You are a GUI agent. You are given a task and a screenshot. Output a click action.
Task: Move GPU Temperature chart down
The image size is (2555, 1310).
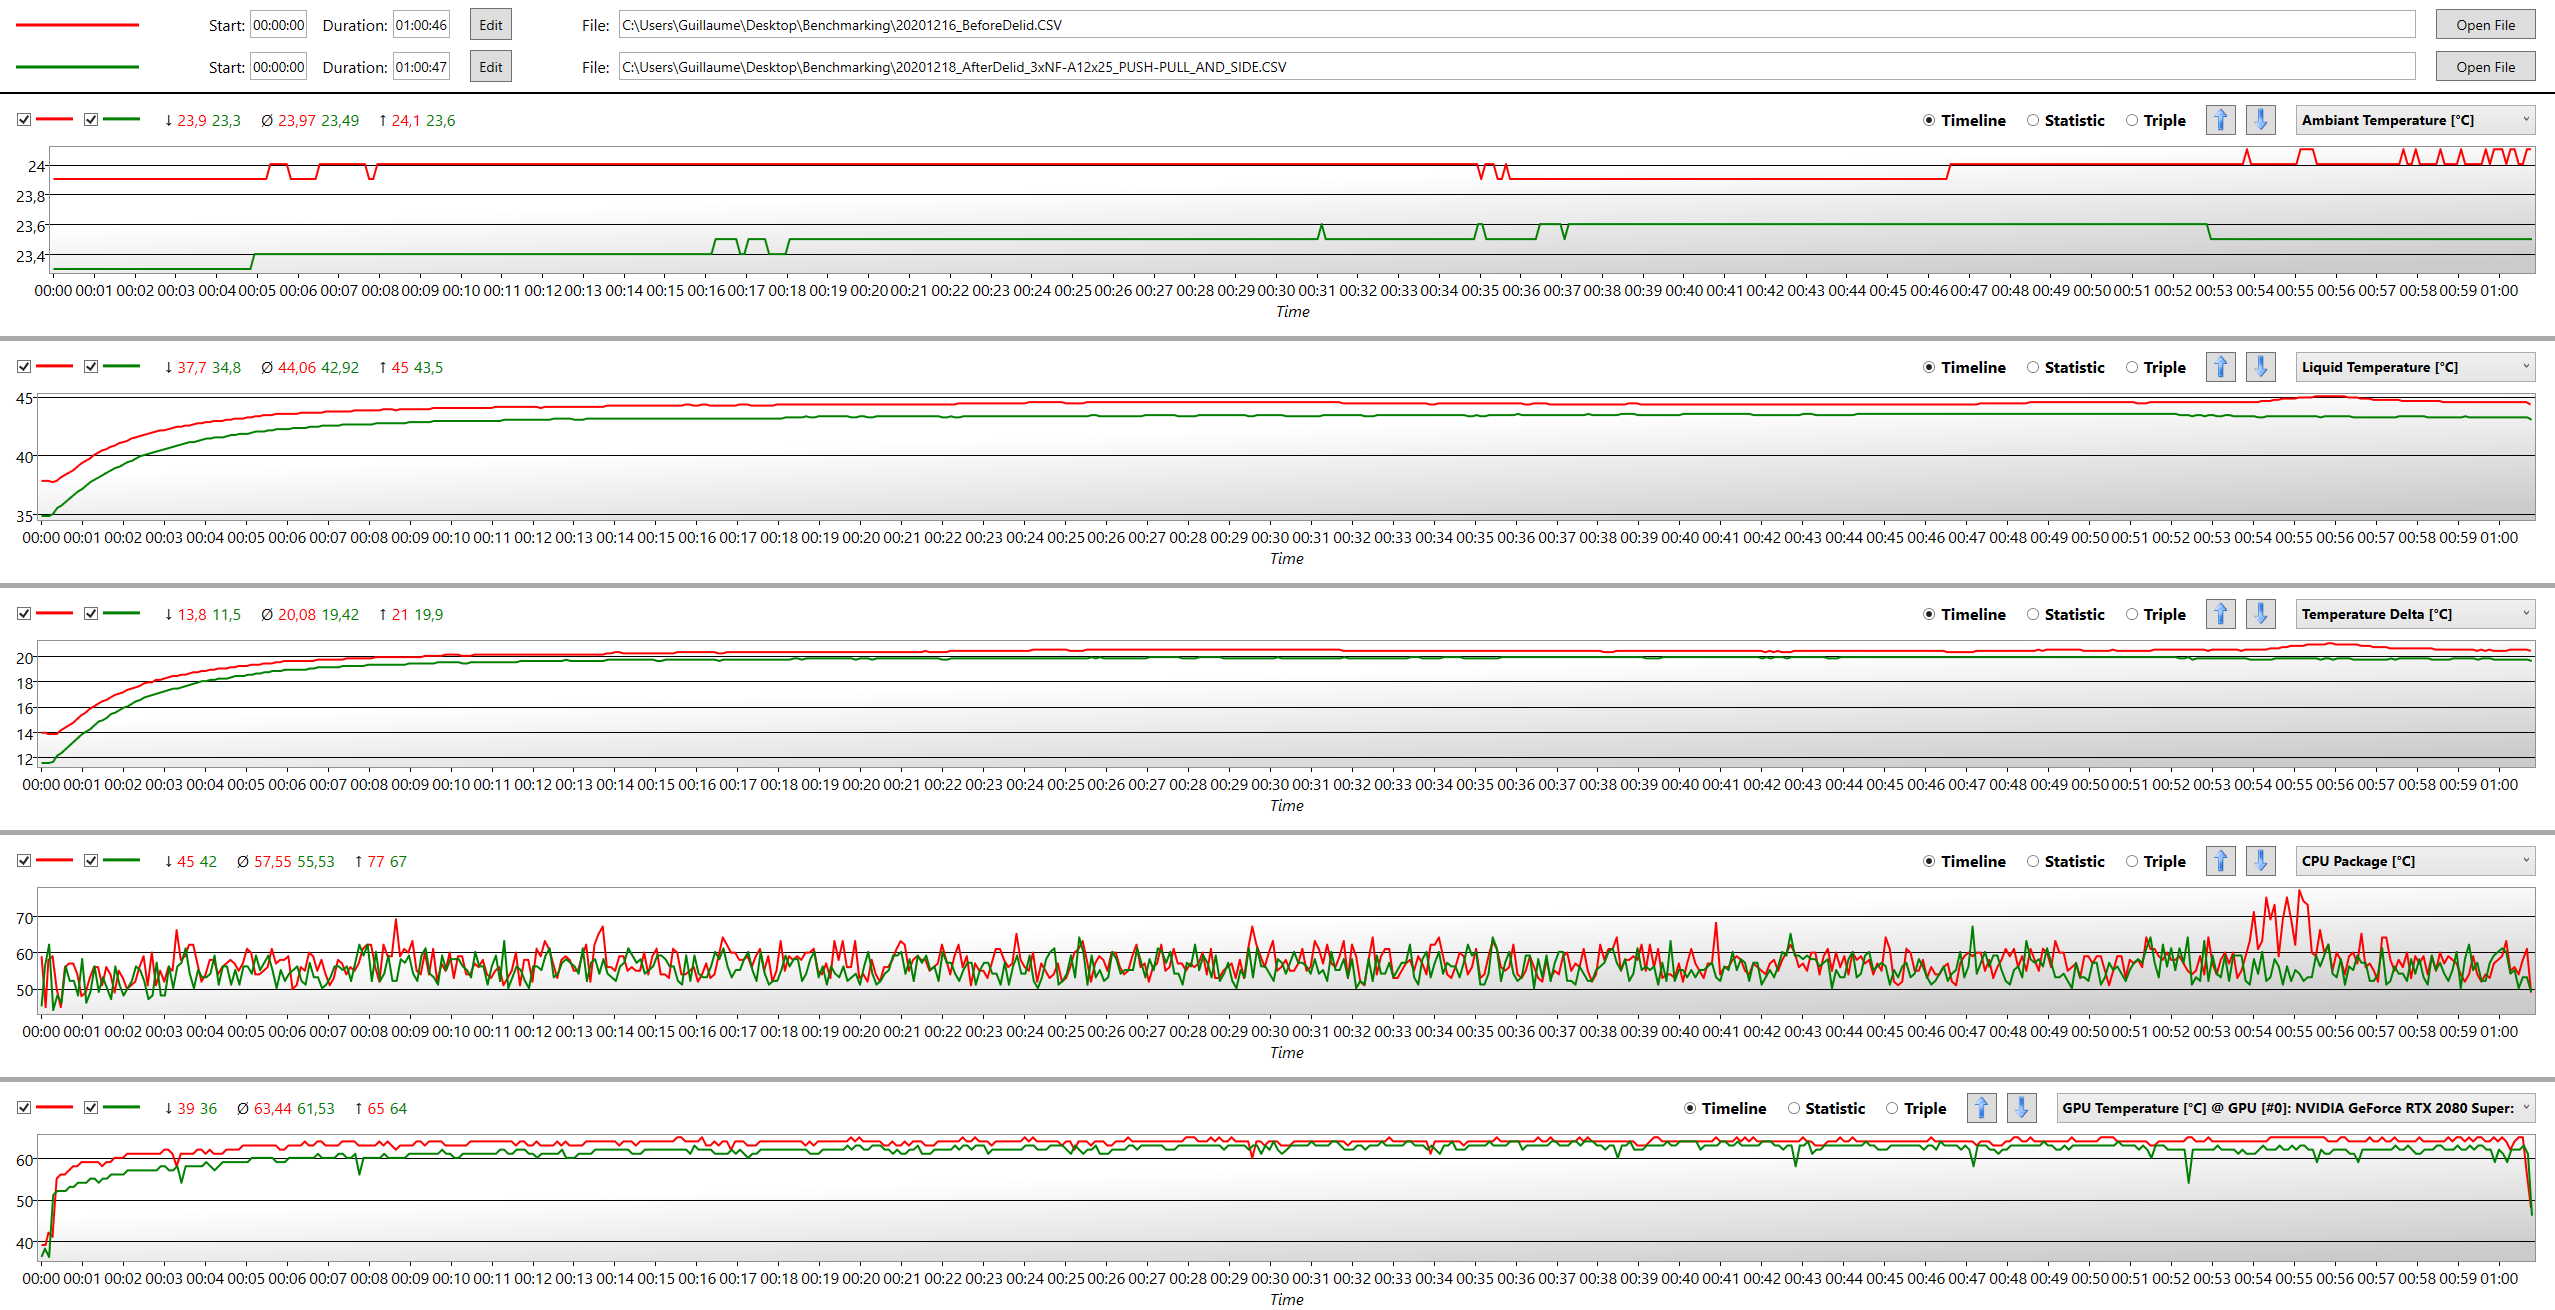tap(2021, 1108)
